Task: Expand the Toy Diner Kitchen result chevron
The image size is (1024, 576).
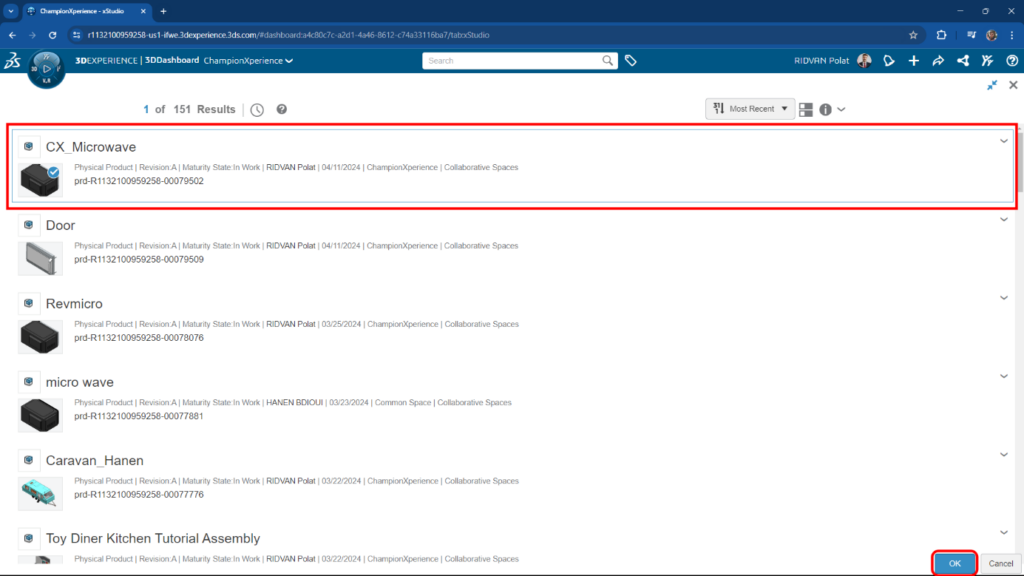Action: pos(1004,532)
